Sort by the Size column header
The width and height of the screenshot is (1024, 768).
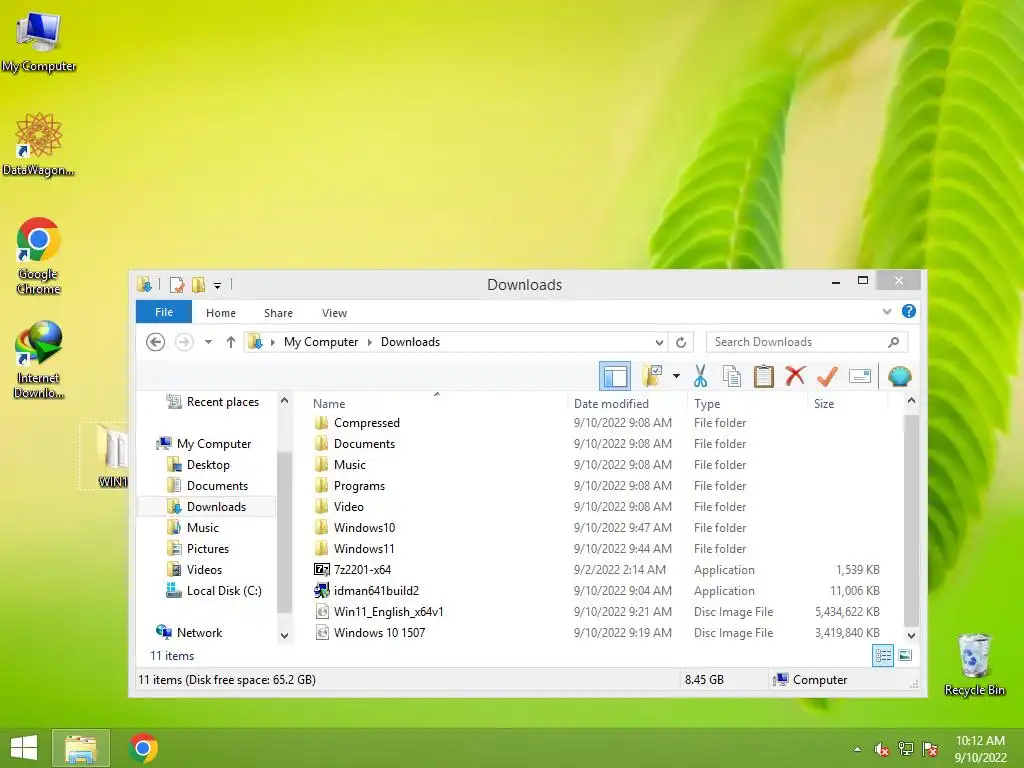(x=824, y=404)
